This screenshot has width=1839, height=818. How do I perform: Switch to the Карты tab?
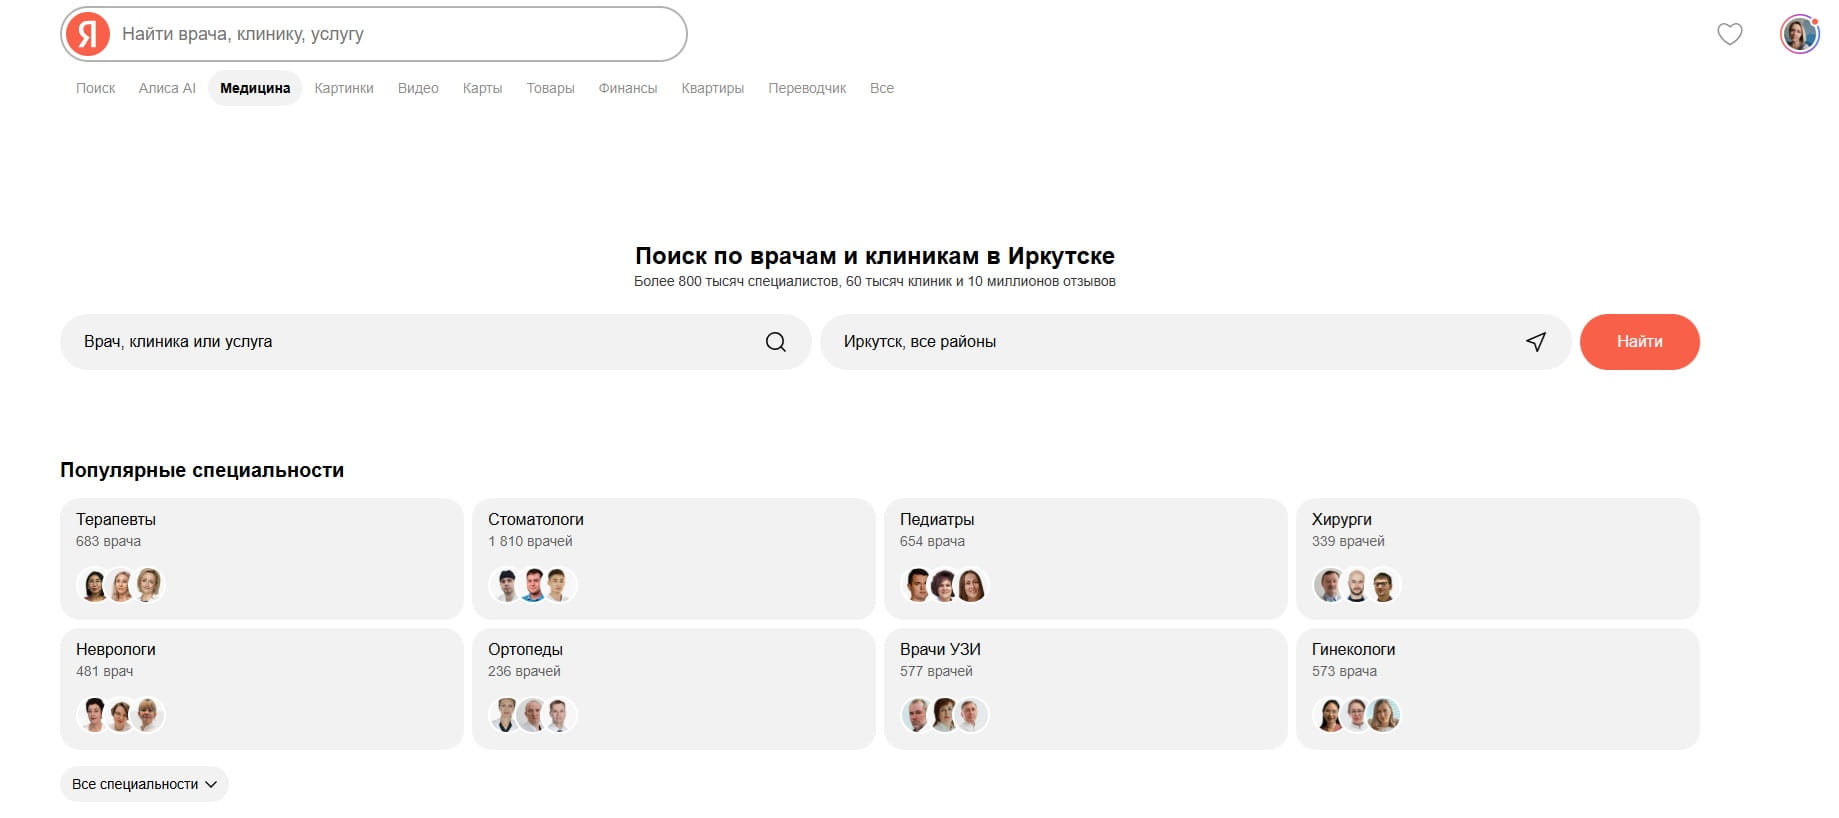(482, 88)
